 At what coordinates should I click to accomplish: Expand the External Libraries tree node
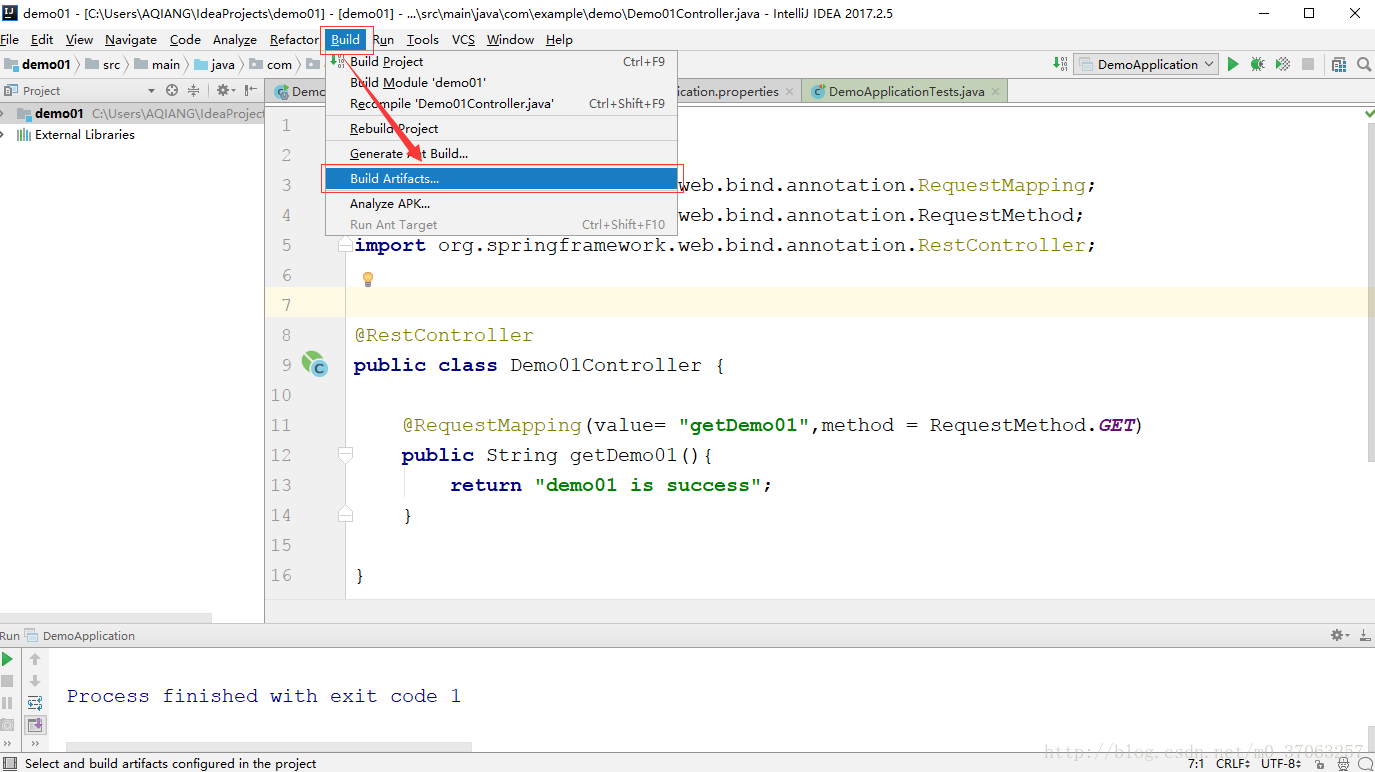(x=4, y=135)
